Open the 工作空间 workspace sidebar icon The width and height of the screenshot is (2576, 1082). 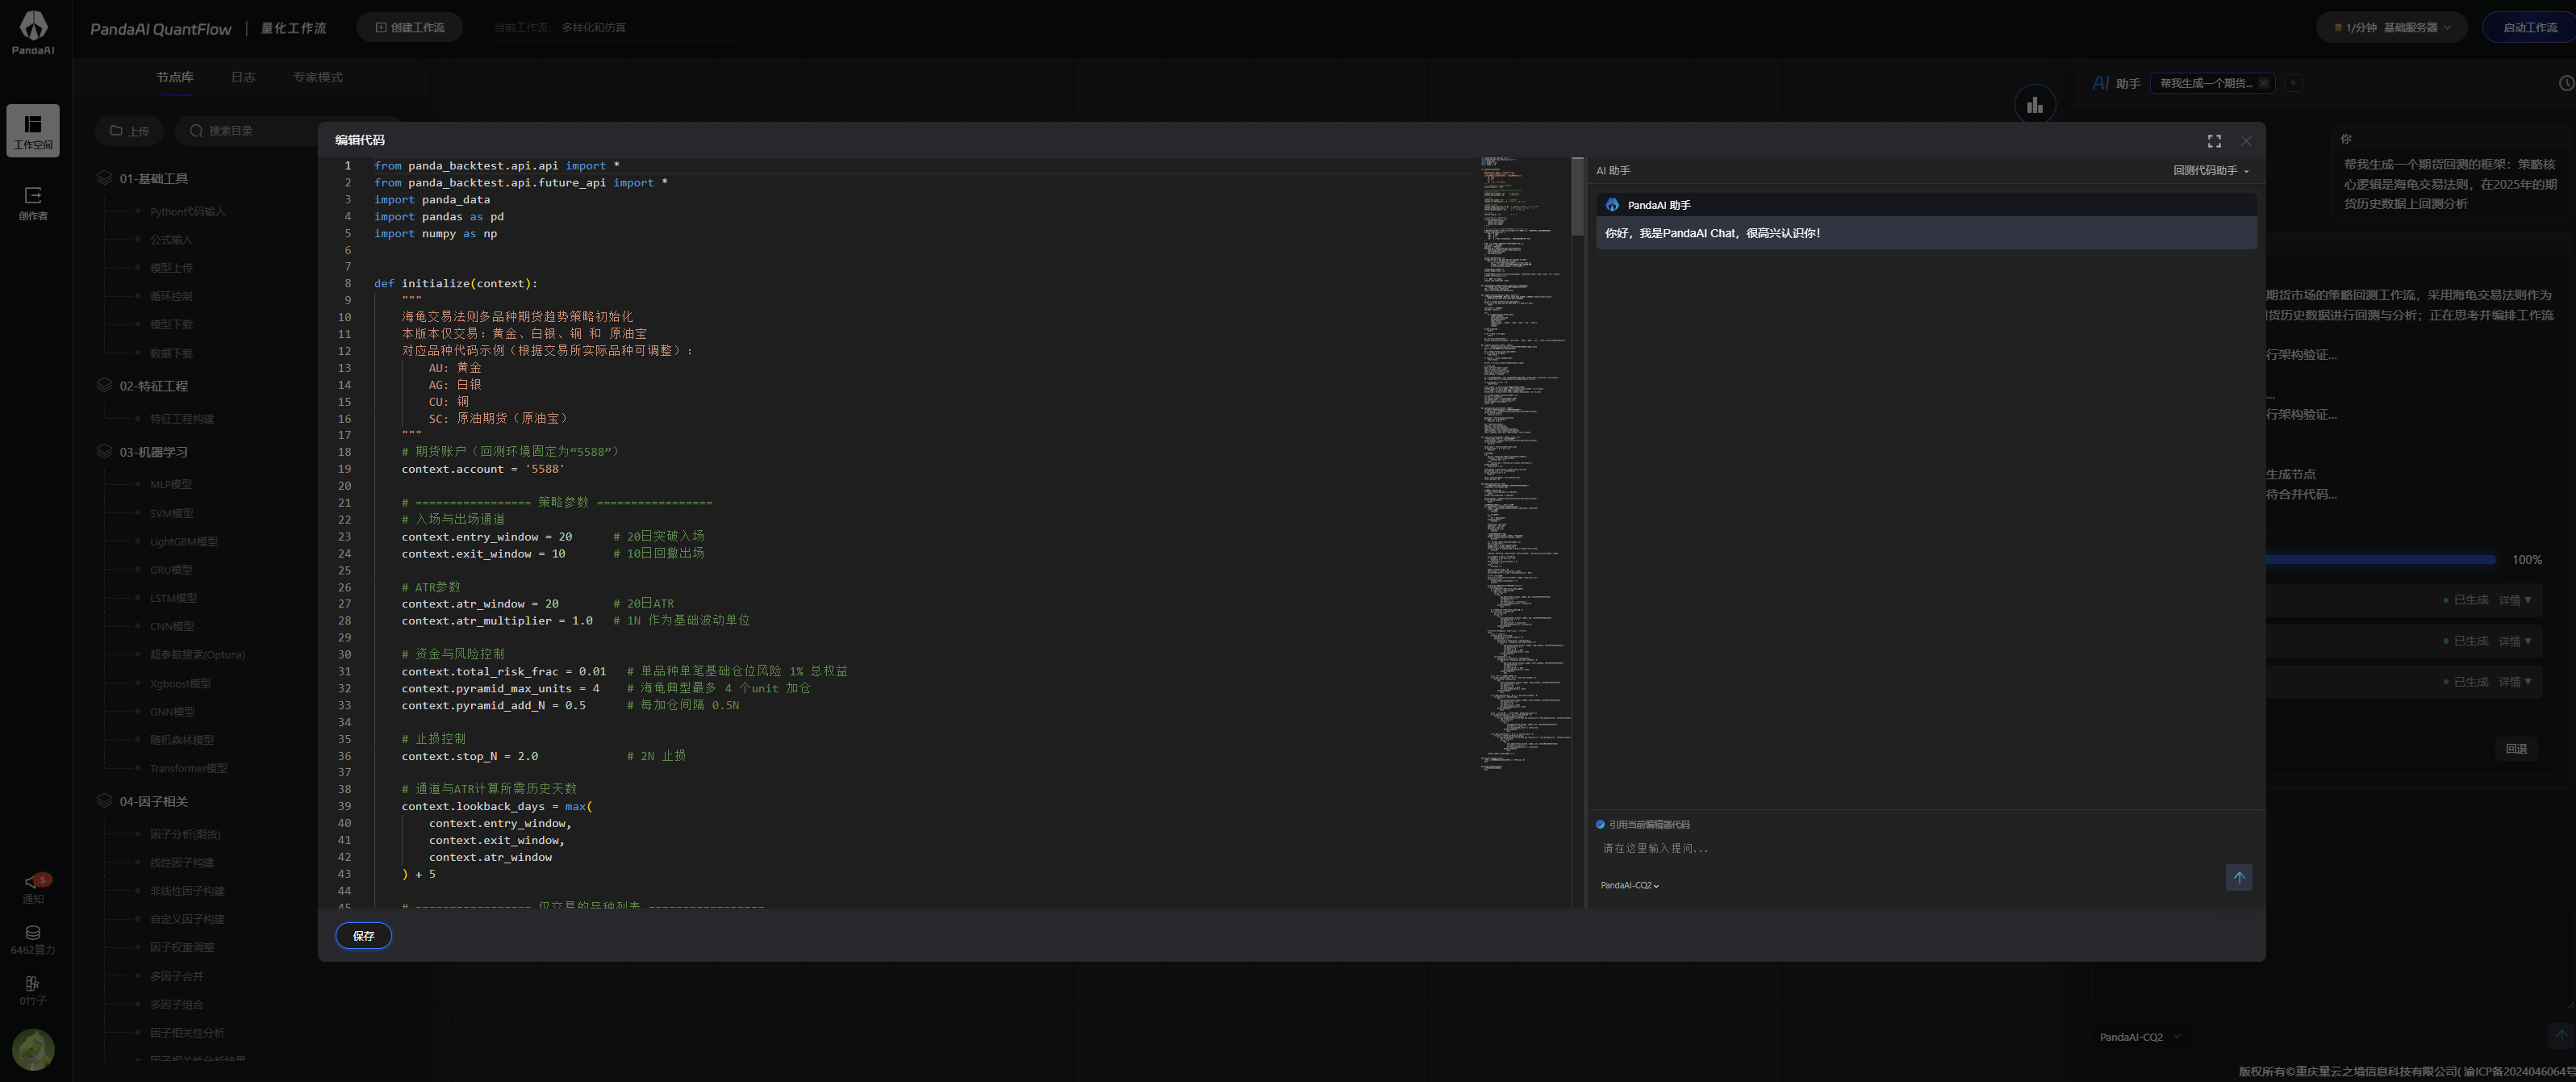click(33, 131)
